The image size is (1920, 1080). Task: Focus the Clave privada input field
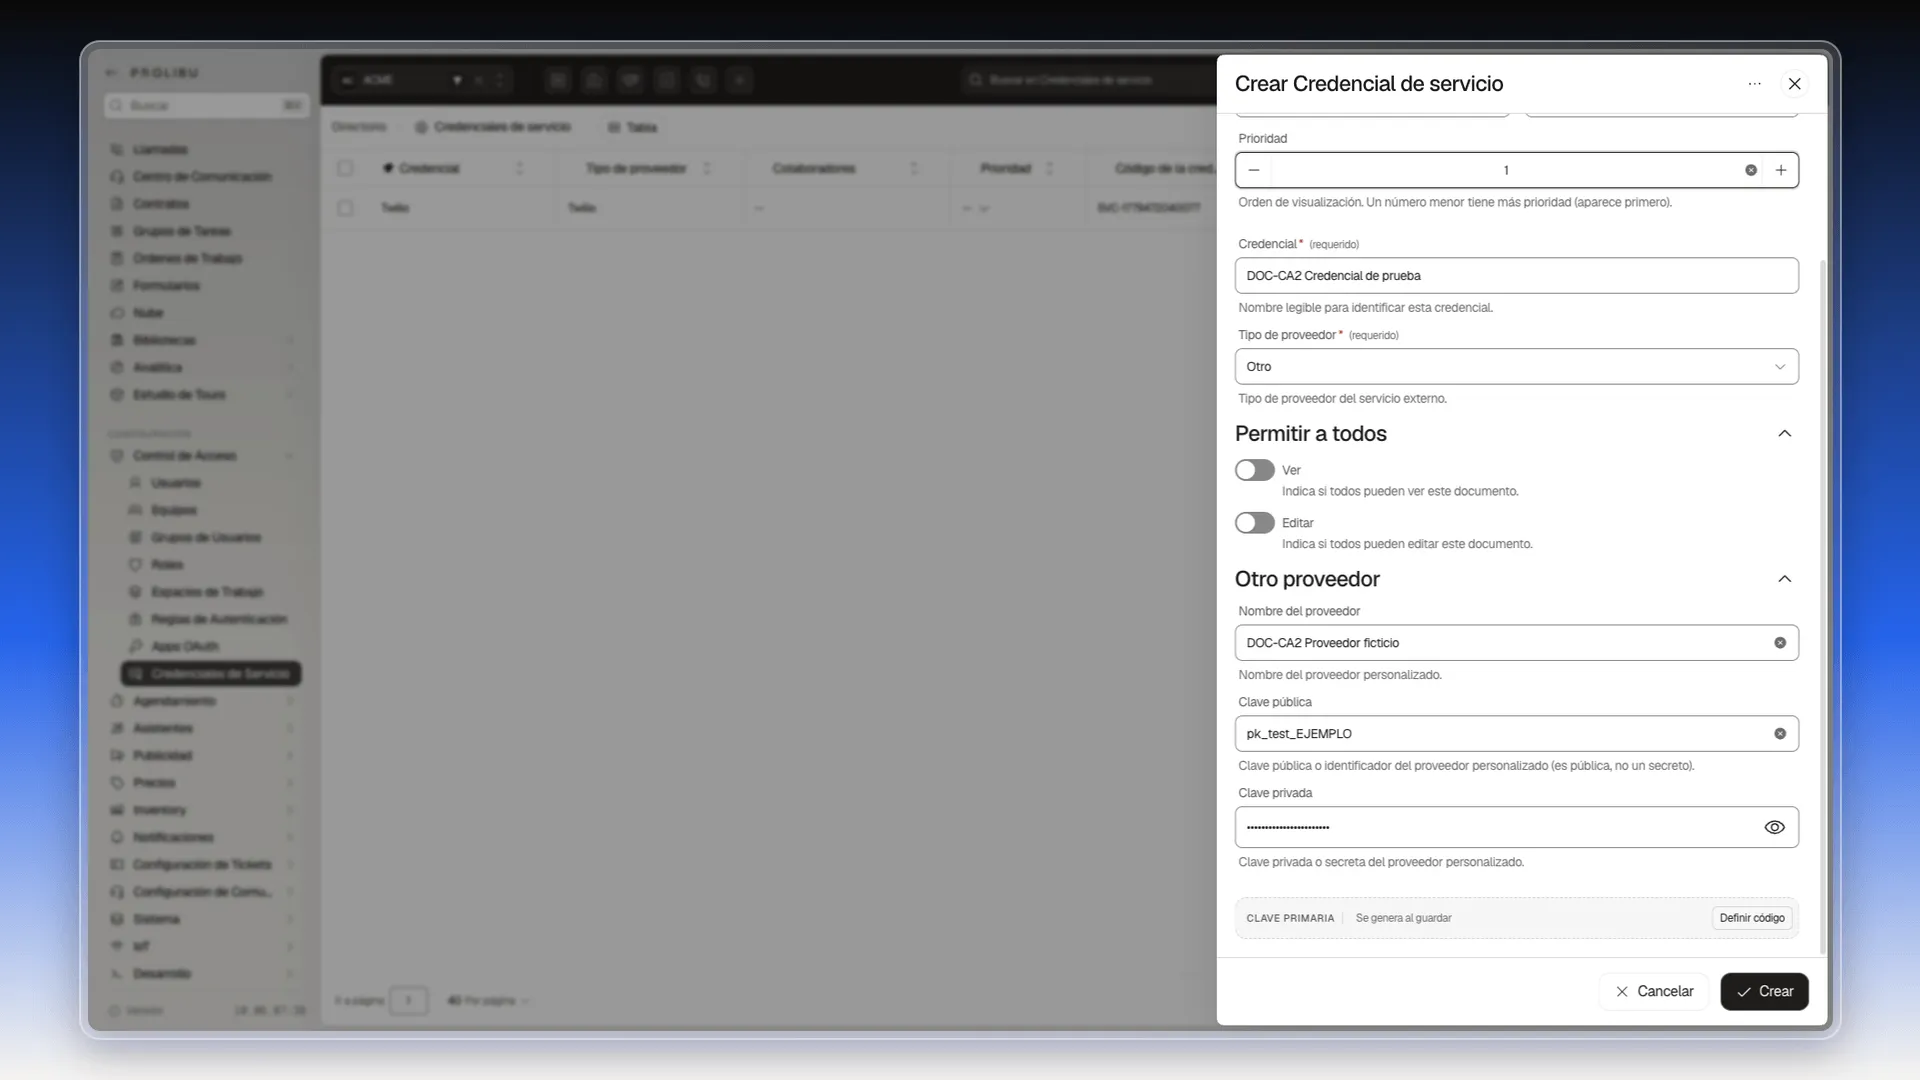coord(1495,827)
